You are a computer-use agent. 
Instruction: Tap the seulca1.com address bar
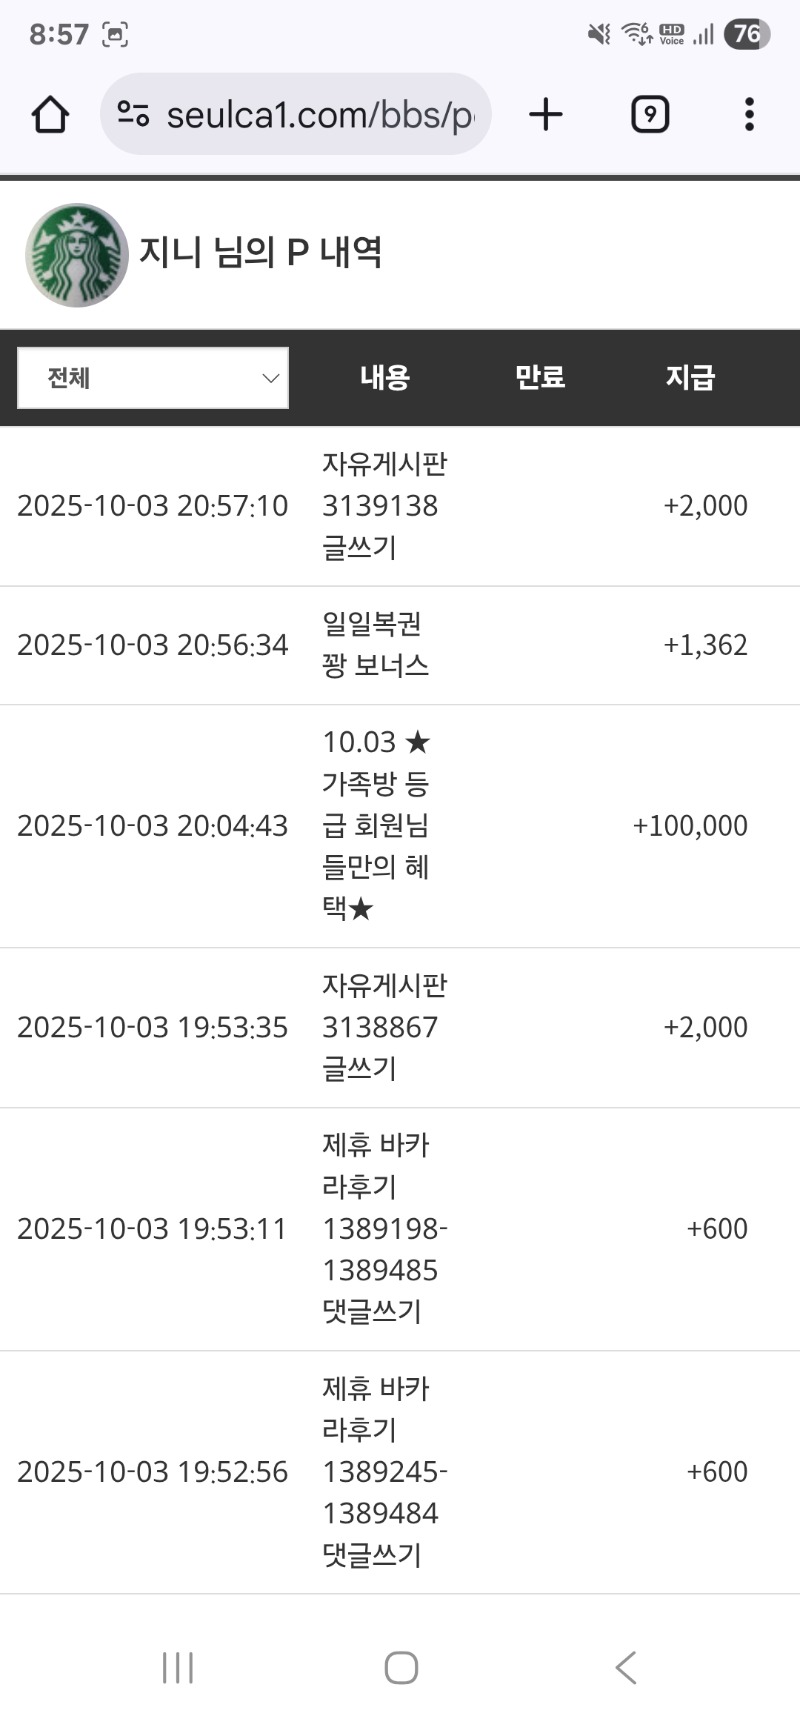tap(320, 115)
